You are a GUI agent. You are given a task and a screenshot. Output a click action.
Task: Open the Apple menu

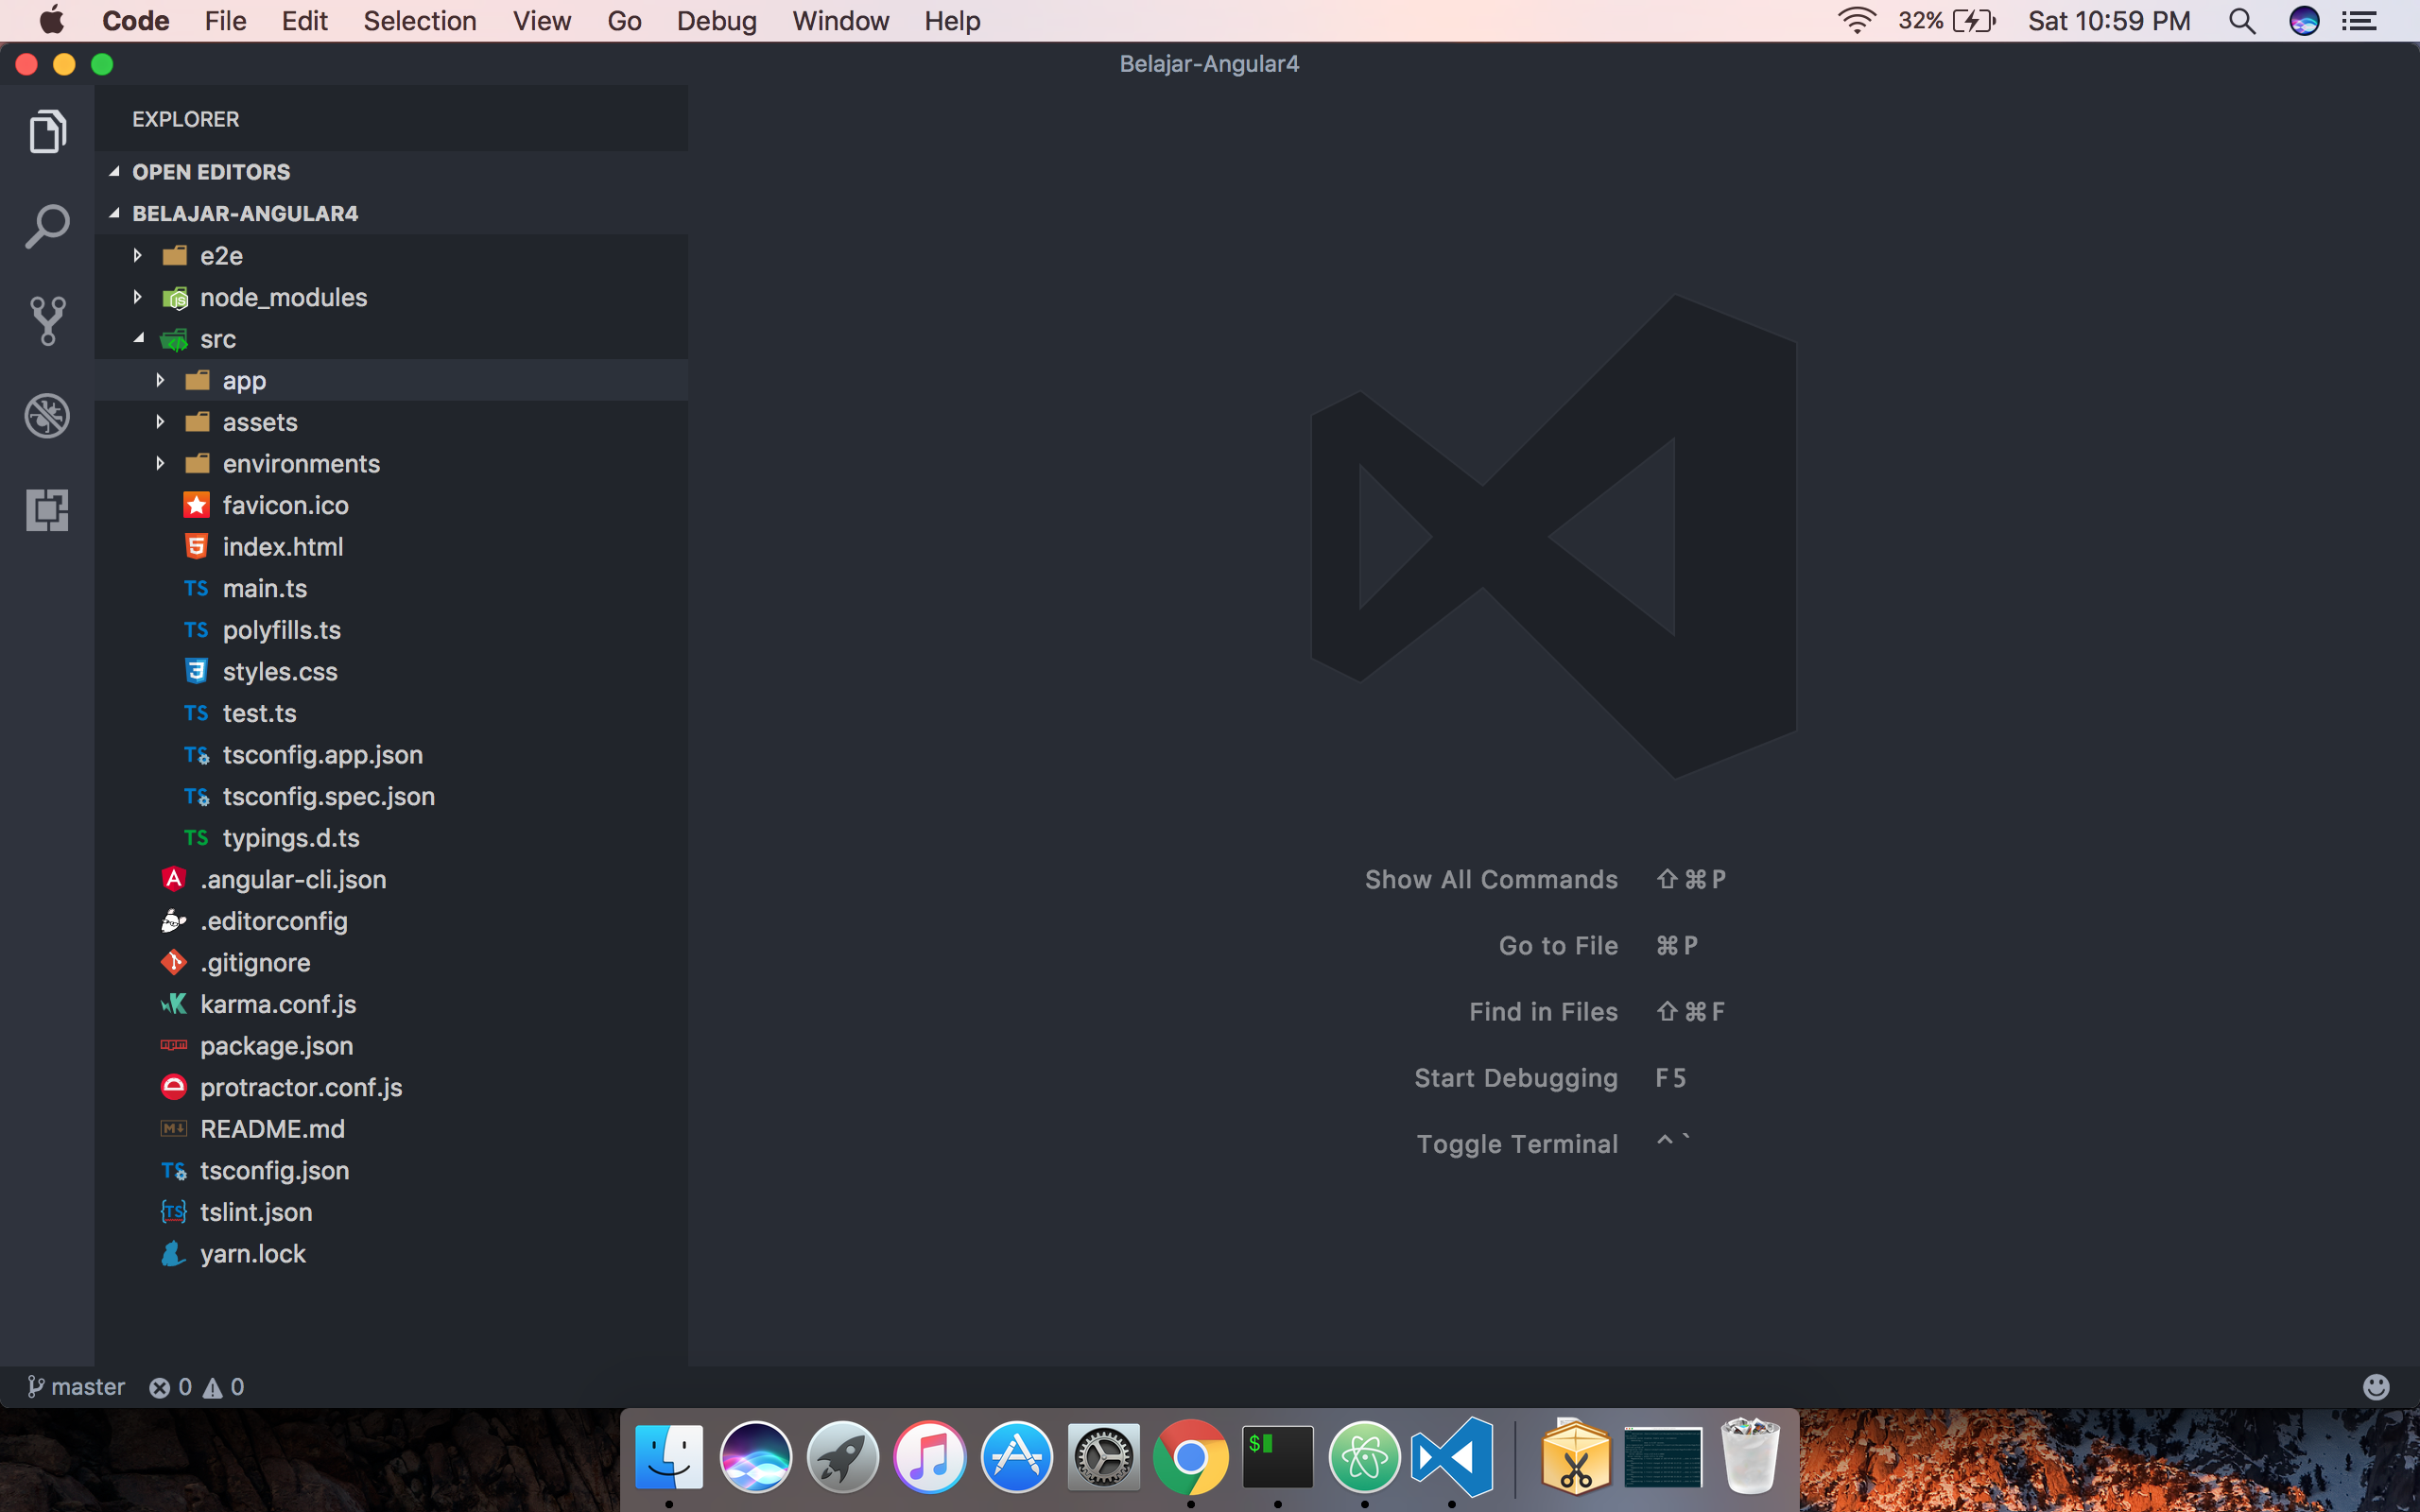[51, 21]
